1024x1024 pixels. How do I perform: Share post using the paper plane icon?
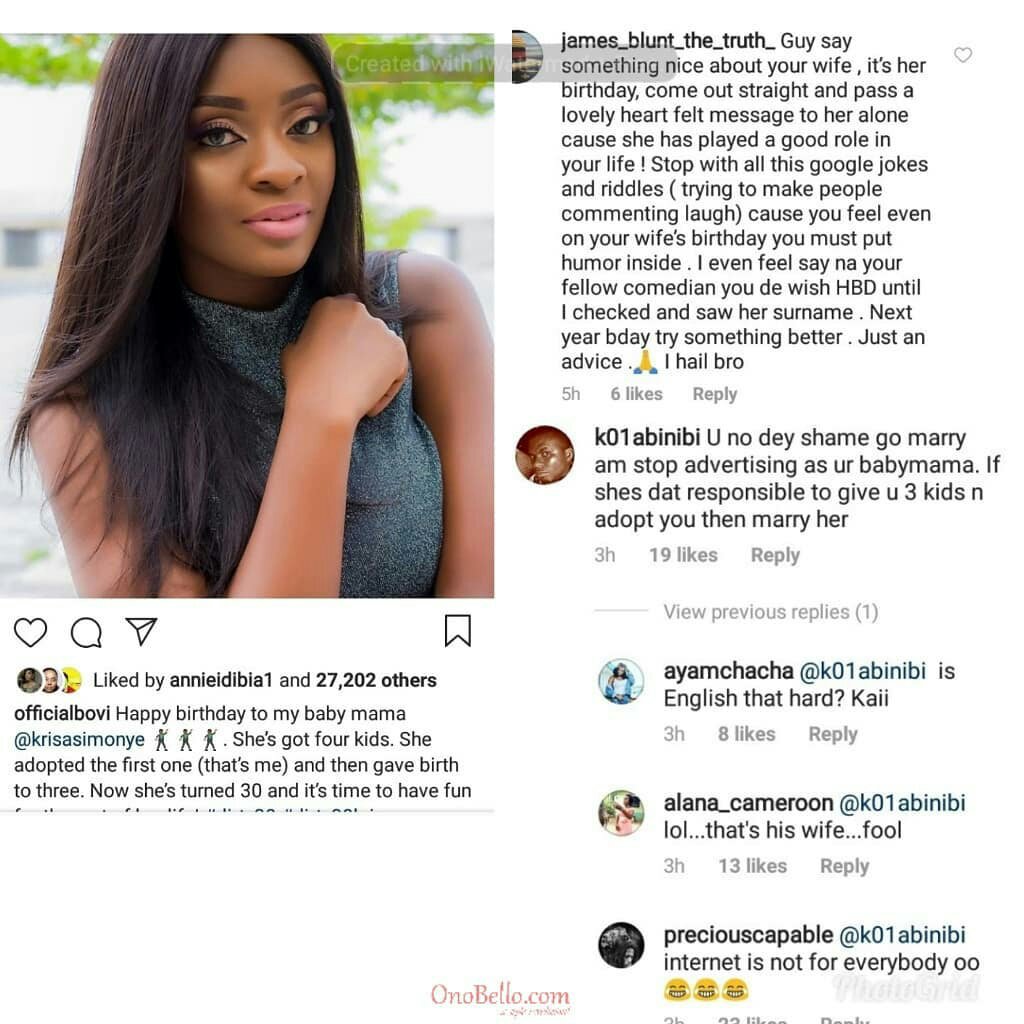141,632
